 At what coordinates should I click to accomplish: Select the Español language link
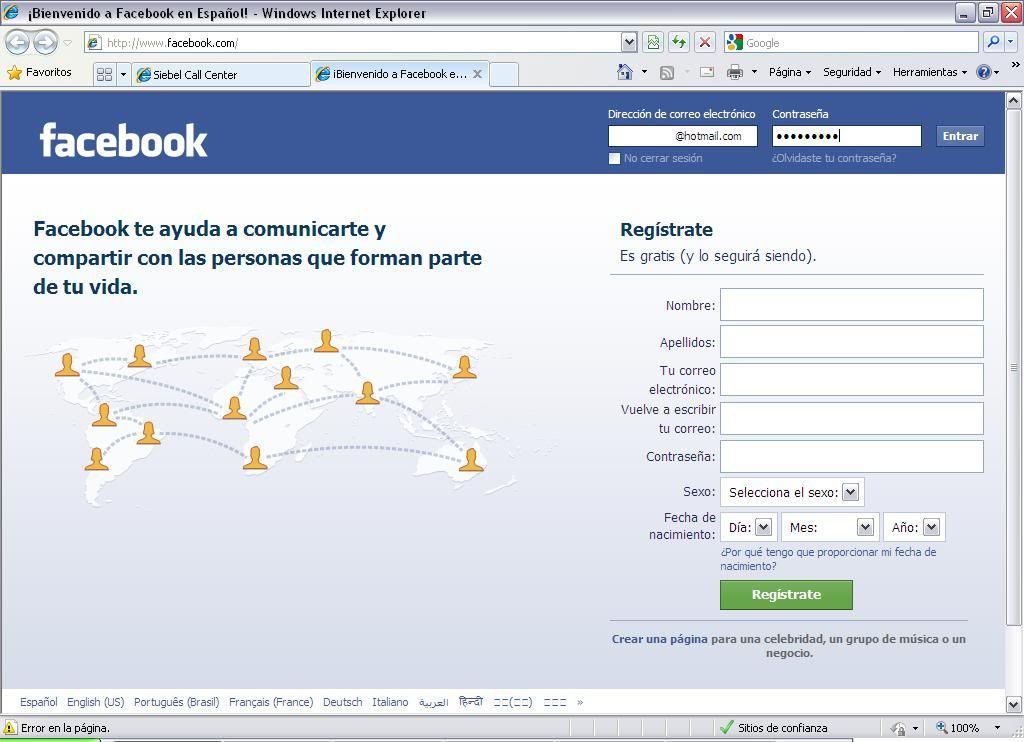click(39, 702)
